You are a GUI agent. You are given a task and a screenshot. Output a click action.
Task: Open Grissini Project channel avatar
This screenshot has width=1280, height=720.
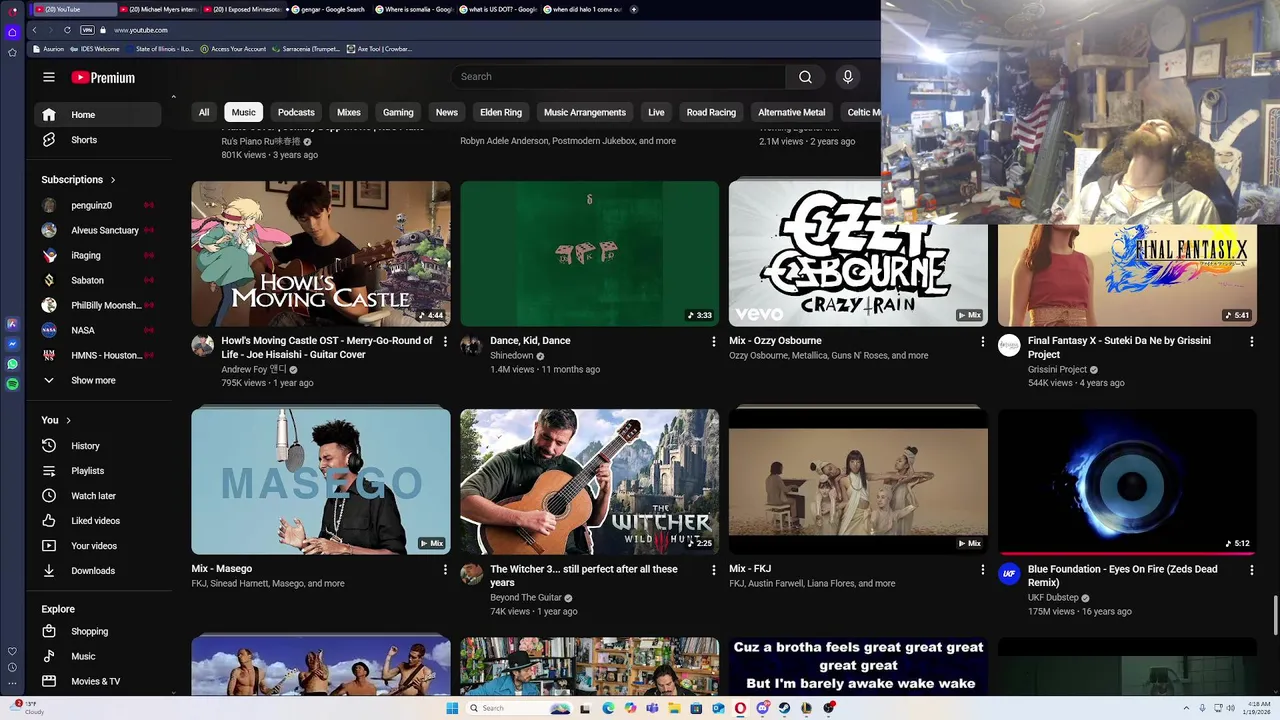click(x=1009, y=346)
